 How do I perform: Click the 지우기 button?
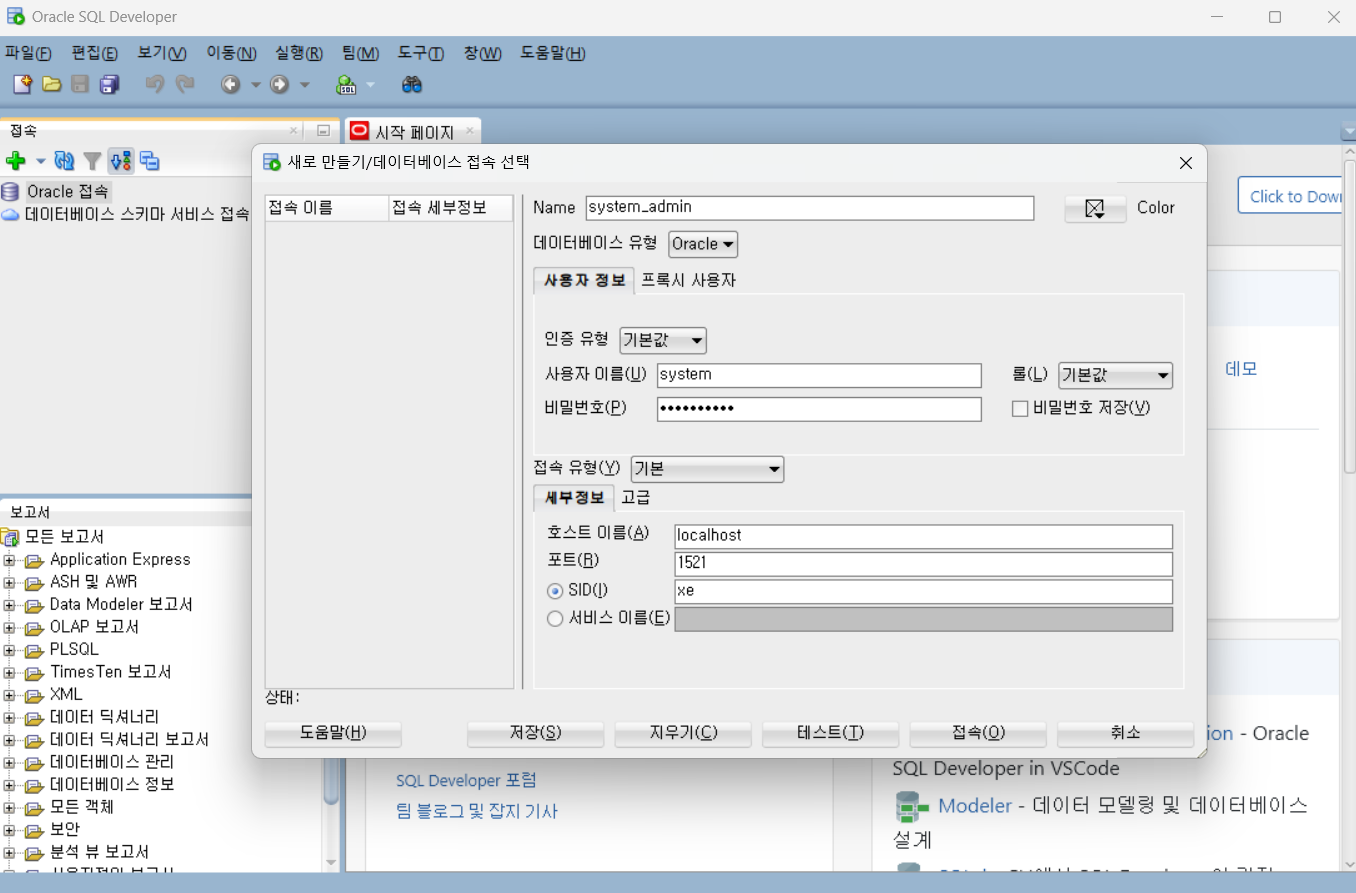point(682,733)
